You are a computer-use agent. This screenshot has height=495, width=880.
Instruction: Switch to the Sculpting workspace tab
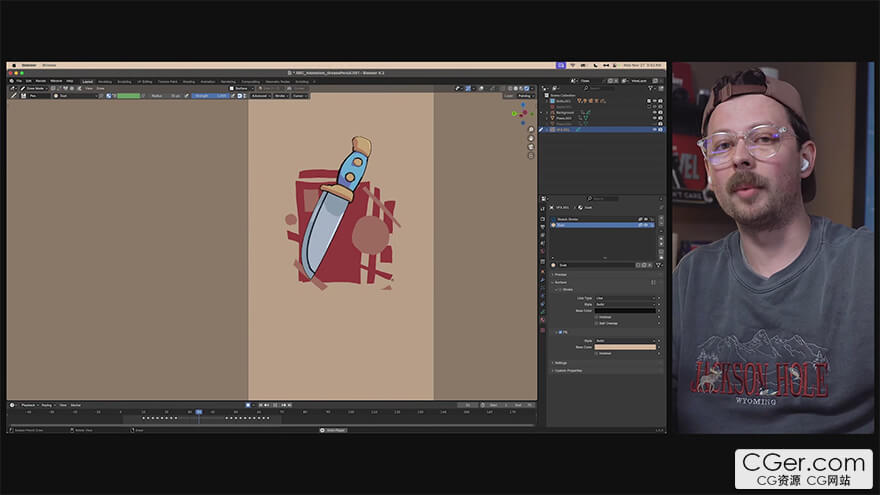124,81
